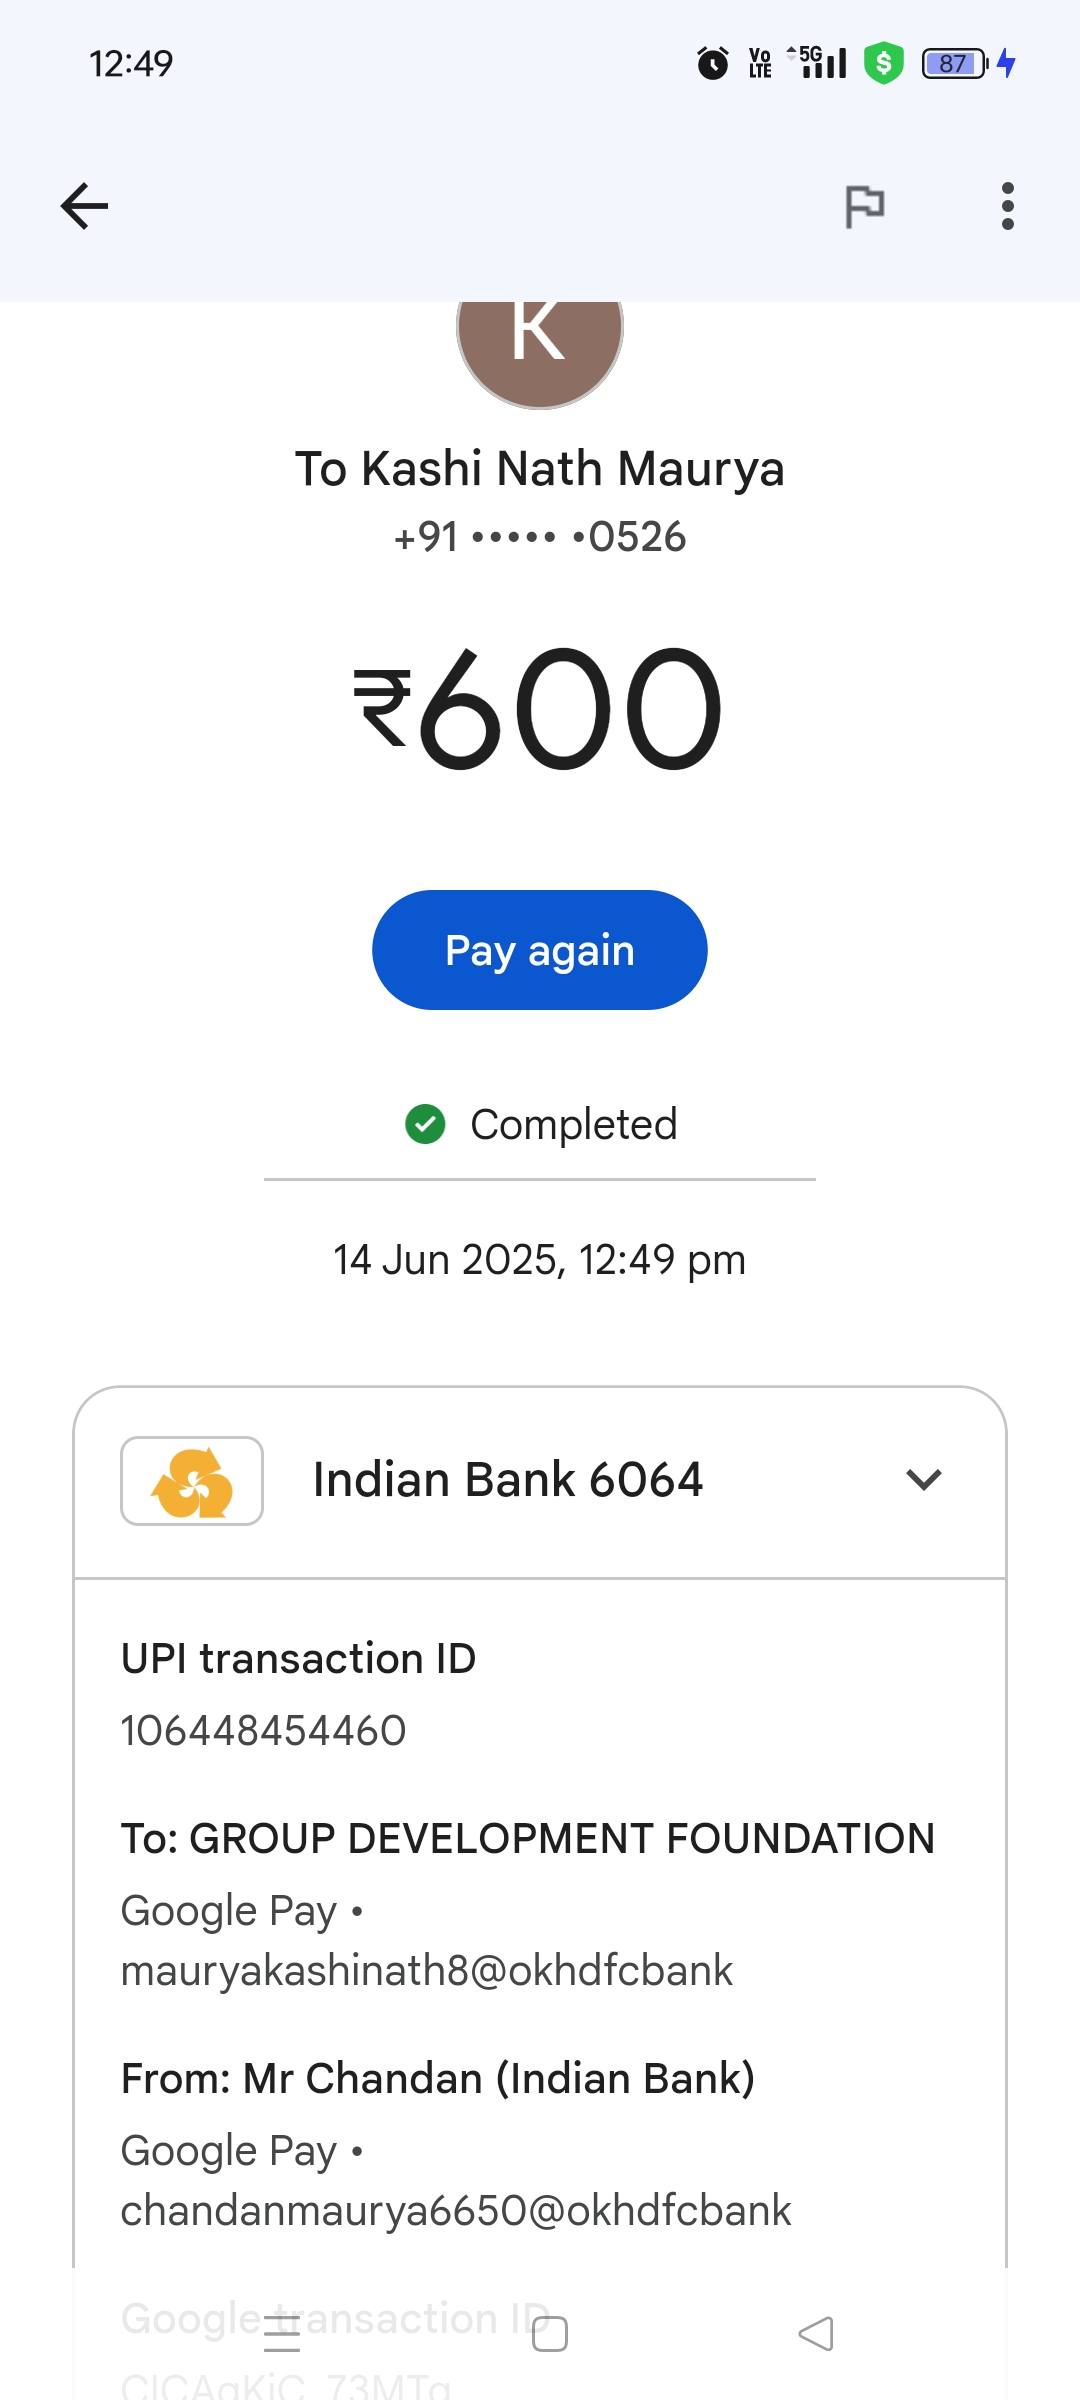This screenshot has width=1080, height=2400.
Task: Tap the Indian Bank logo icon
Action: 192,1481
